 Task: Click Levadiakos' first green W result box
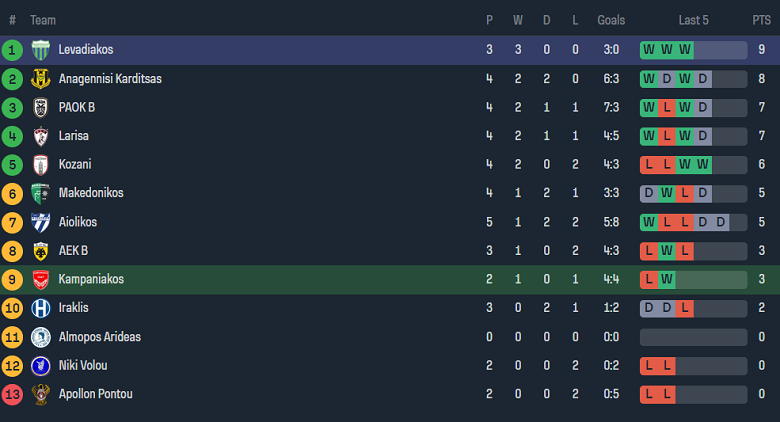tap(649, 50)
